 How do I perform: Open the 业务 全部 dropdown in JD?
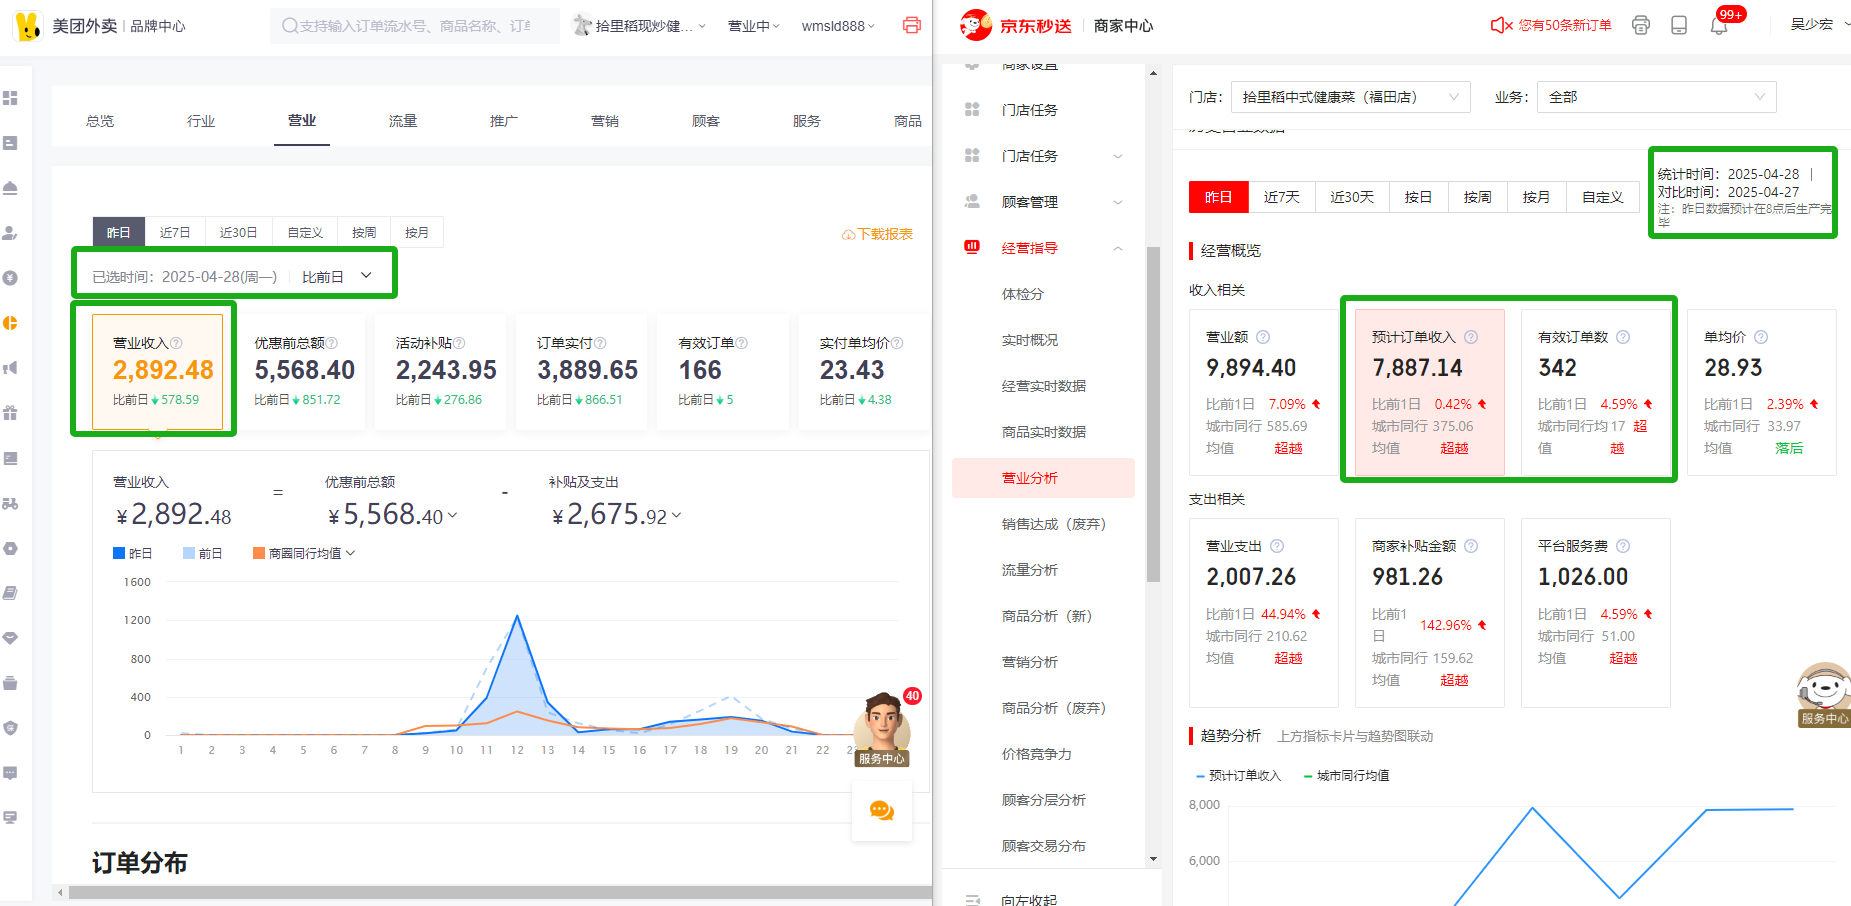(1656, 97)
